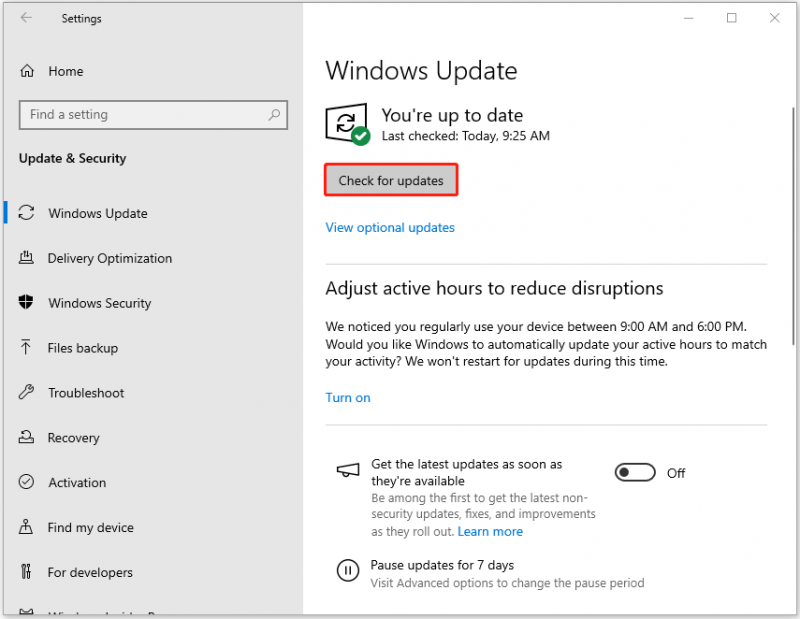Image resolution: width=800 pixels, height=619 pixels.
Task: Select Pause updates for 7 days
Action: [442, 565]
